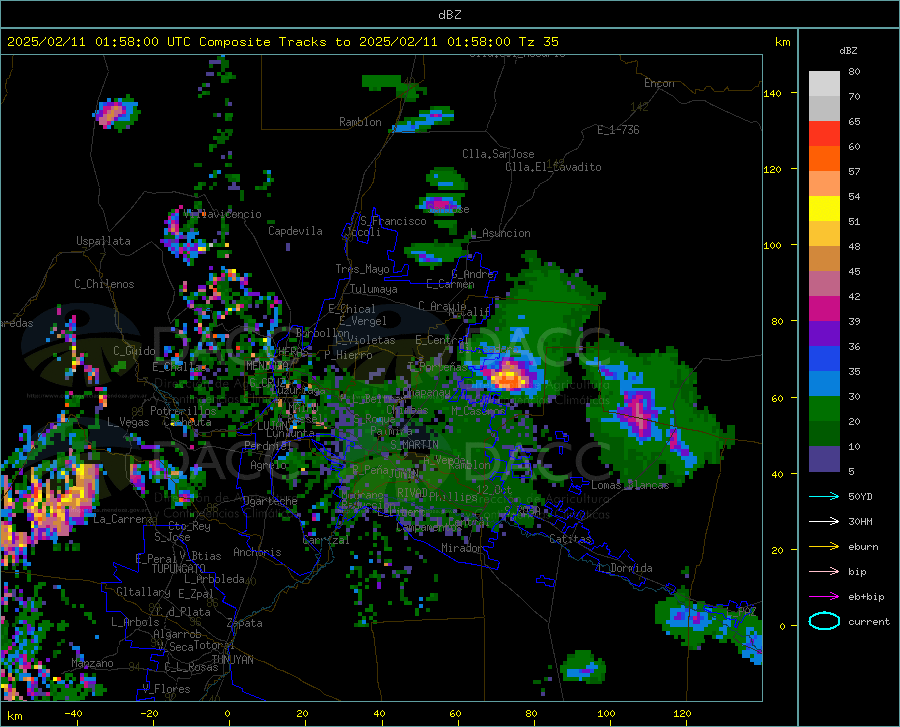Pick the salmon 57–54 dBZ swatch
900x727 pixels.
coord(824,184)
